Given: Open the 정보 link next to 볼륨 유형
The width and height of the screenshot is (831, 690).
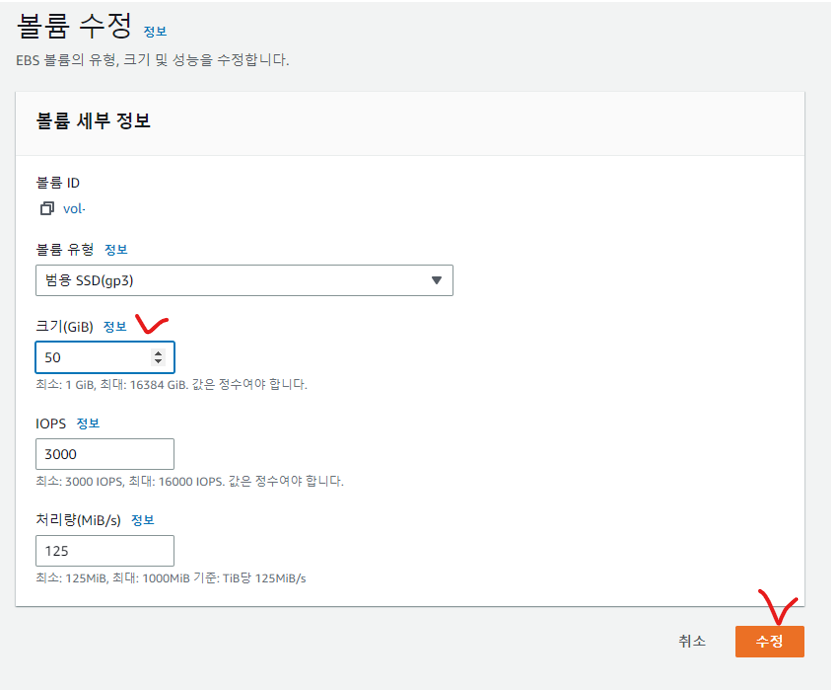Looking at the screenshot, I should (116, 250).
